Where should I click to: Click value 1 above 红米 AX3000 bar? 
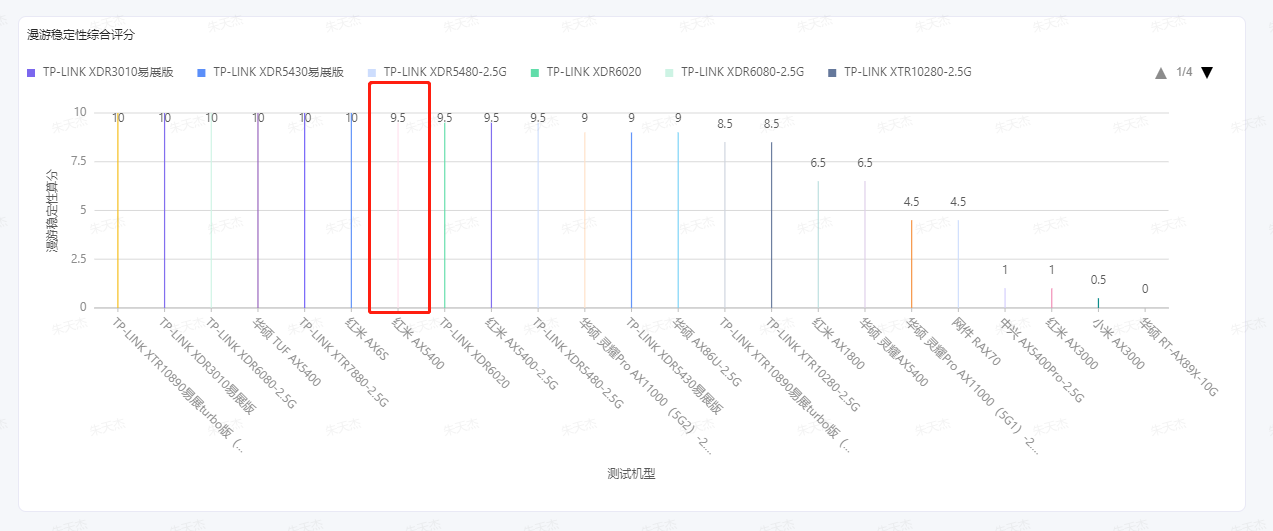coord(1051,270)
